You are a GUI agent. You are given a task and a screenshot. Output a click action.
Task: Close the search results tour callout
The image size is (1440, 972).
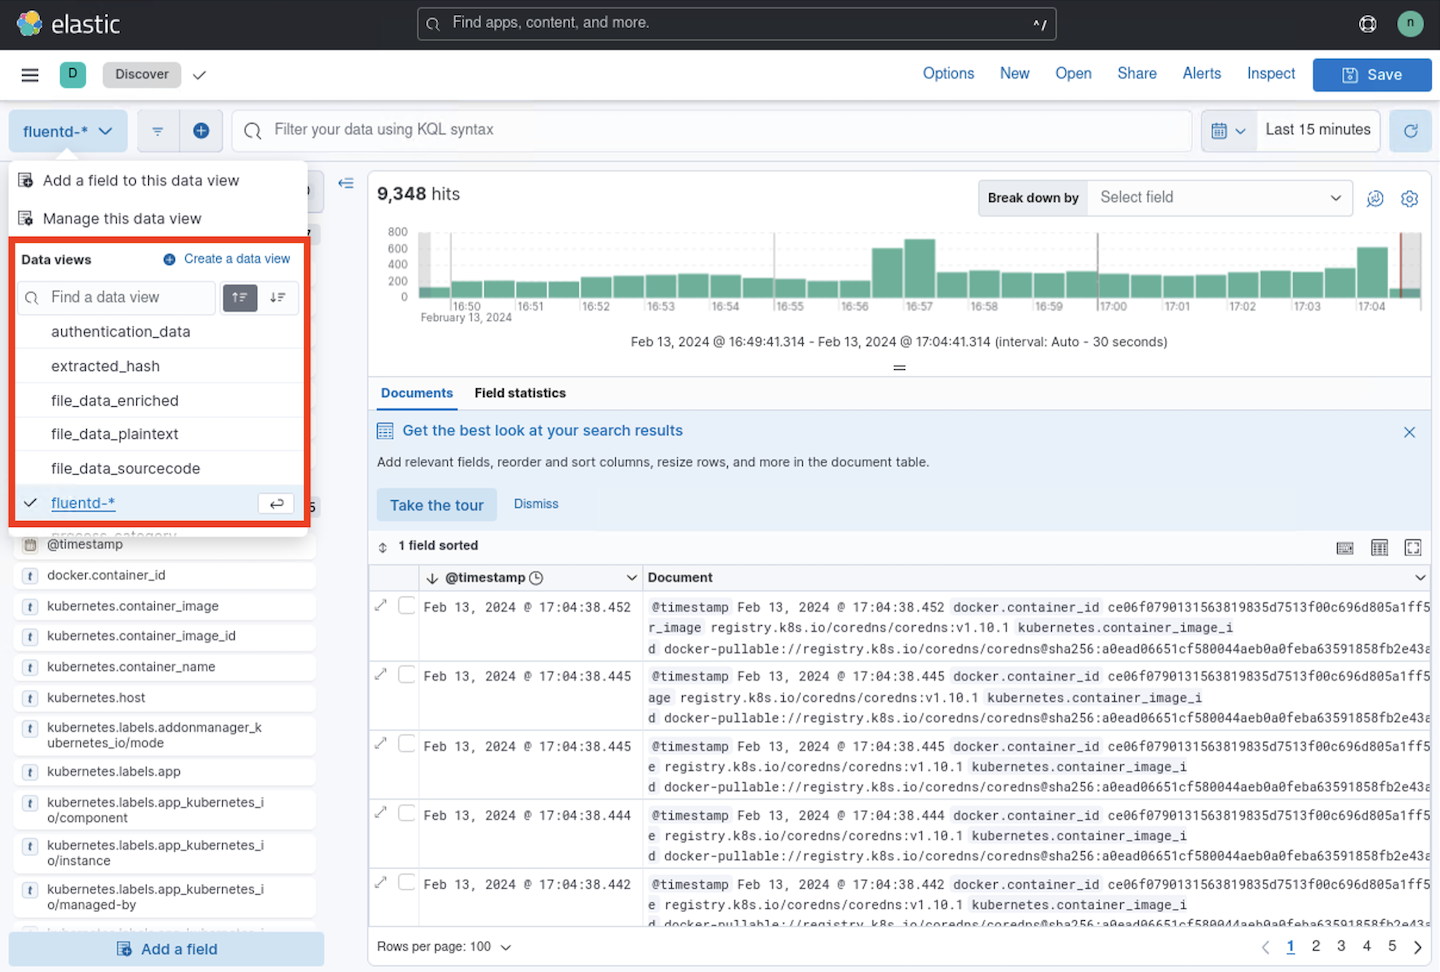click(x=1409, y=432)
